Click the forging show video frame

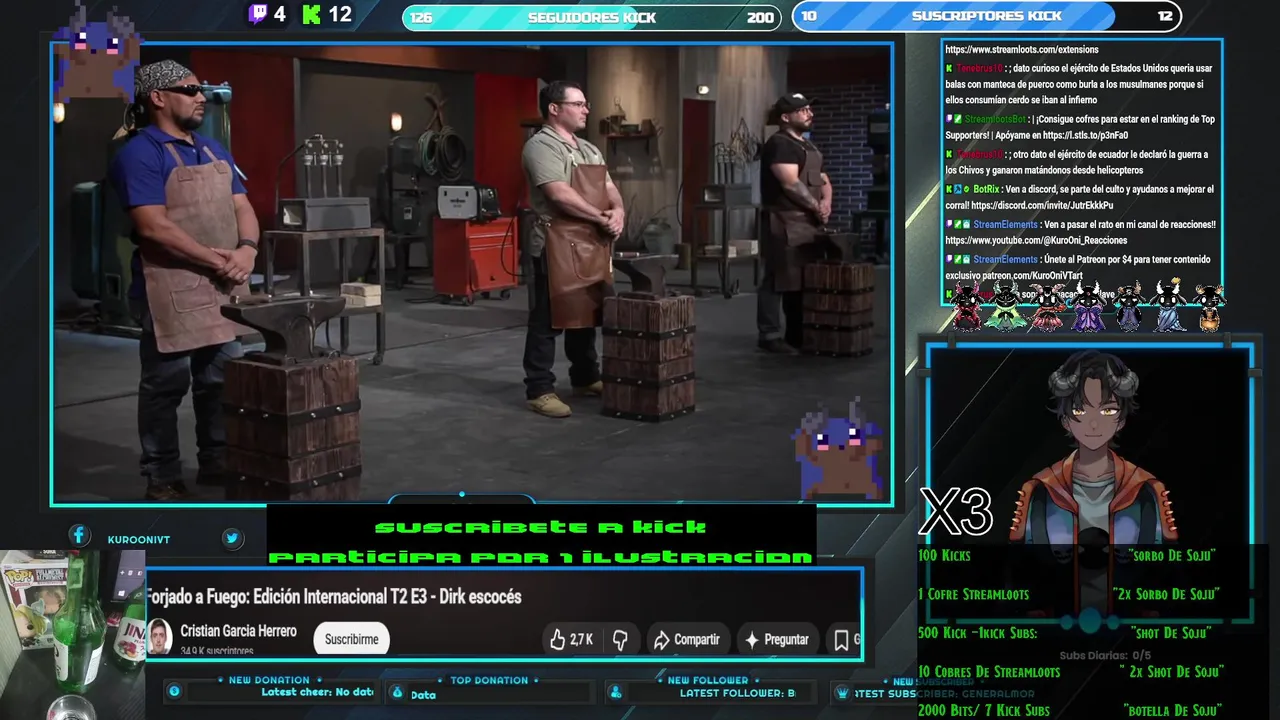(x=471, y=273)
